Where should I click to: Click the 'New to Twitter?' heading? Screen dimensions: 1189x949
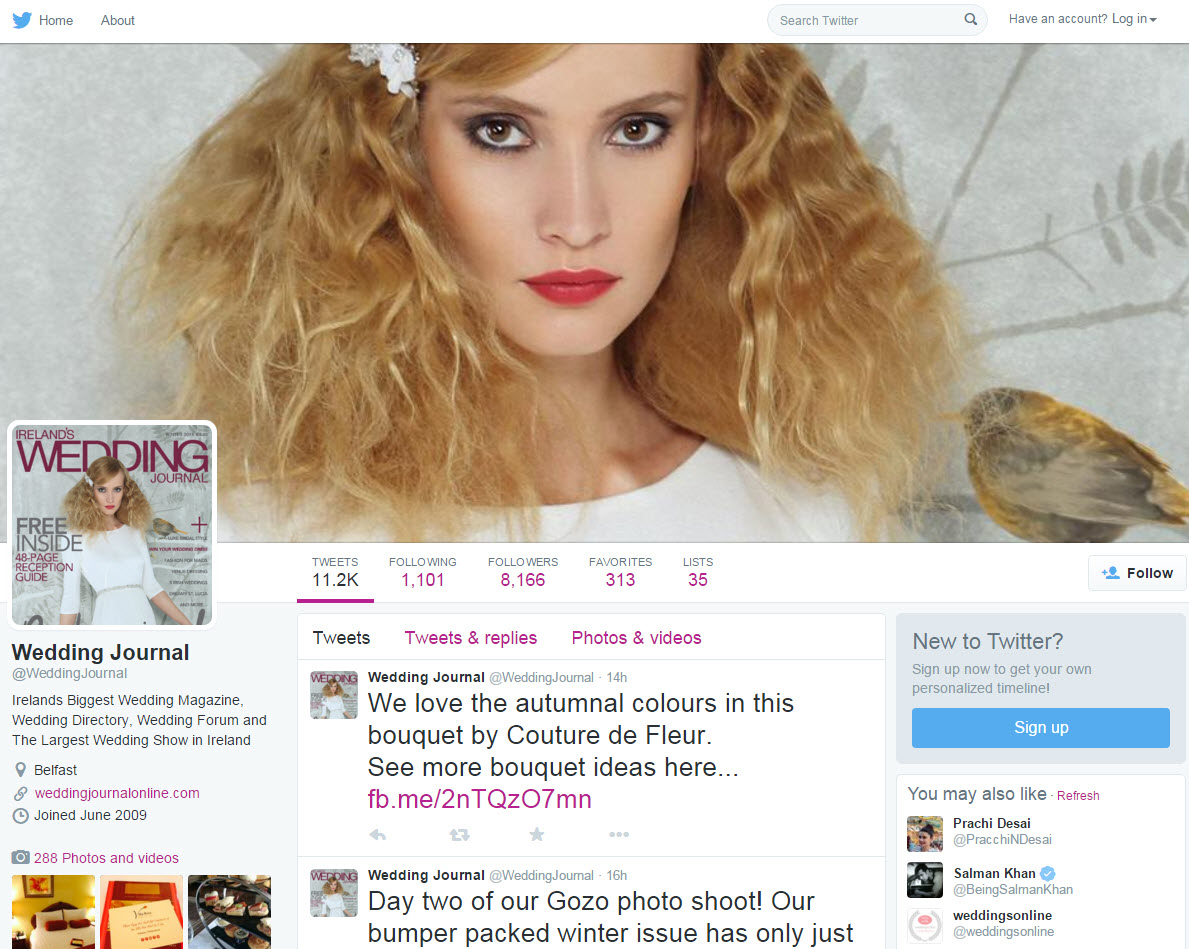[x=987, y=642]
